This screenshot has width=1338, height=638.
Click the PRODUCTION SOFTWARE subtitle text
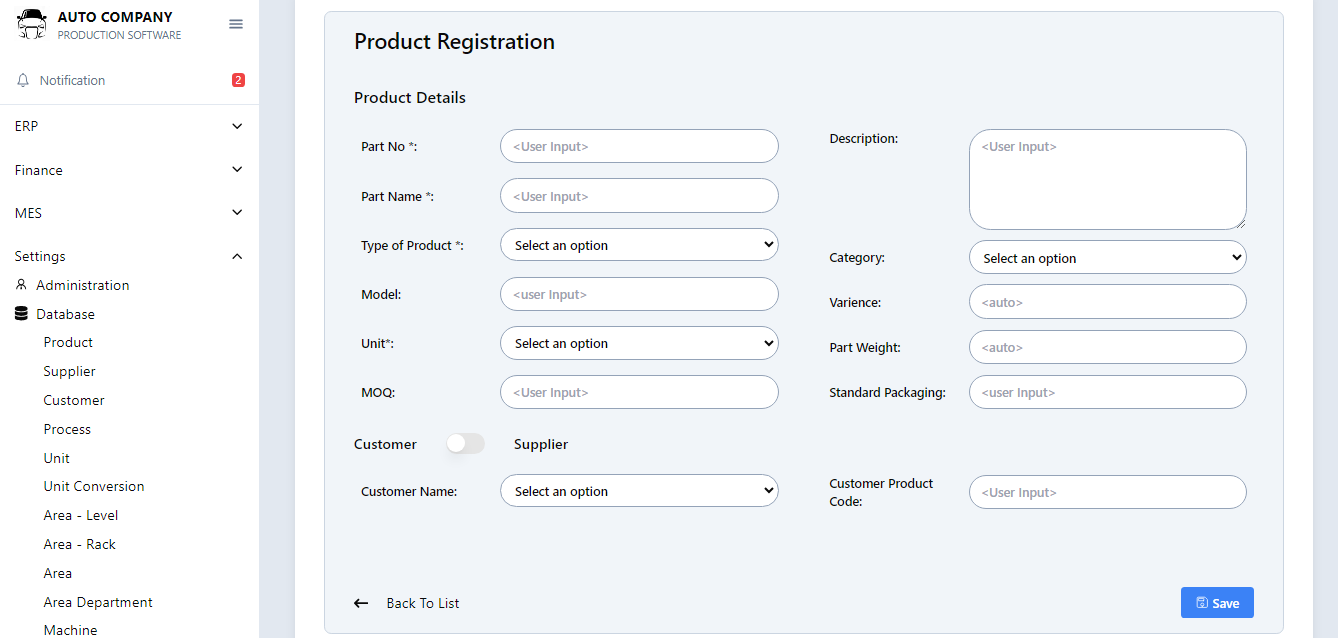point(119,35)
